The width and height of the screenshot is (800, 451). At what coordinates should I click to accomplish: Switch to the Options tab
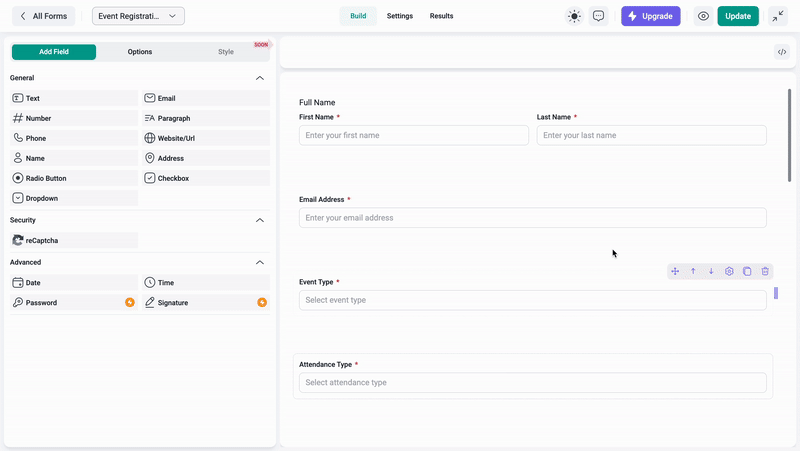tap(140, 52)
